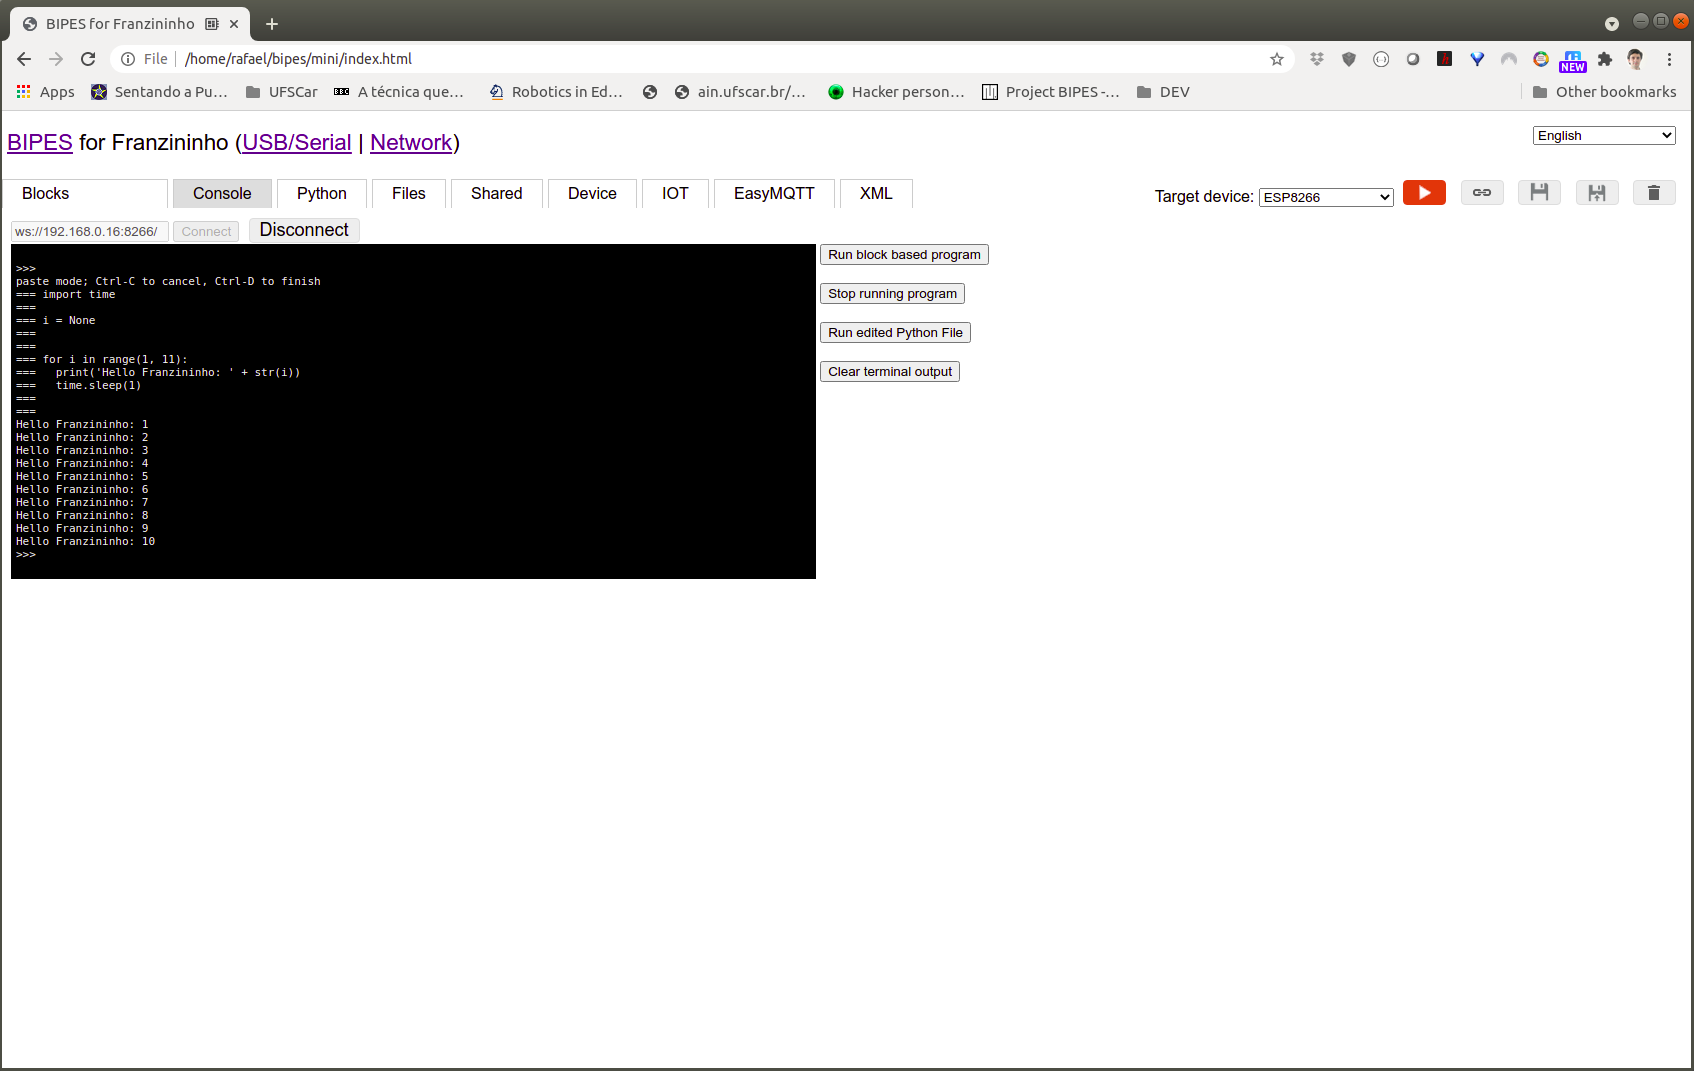Click the Dropbox extension icon
This screenshot has width=1694, height=1071.
pos(1317,59)
